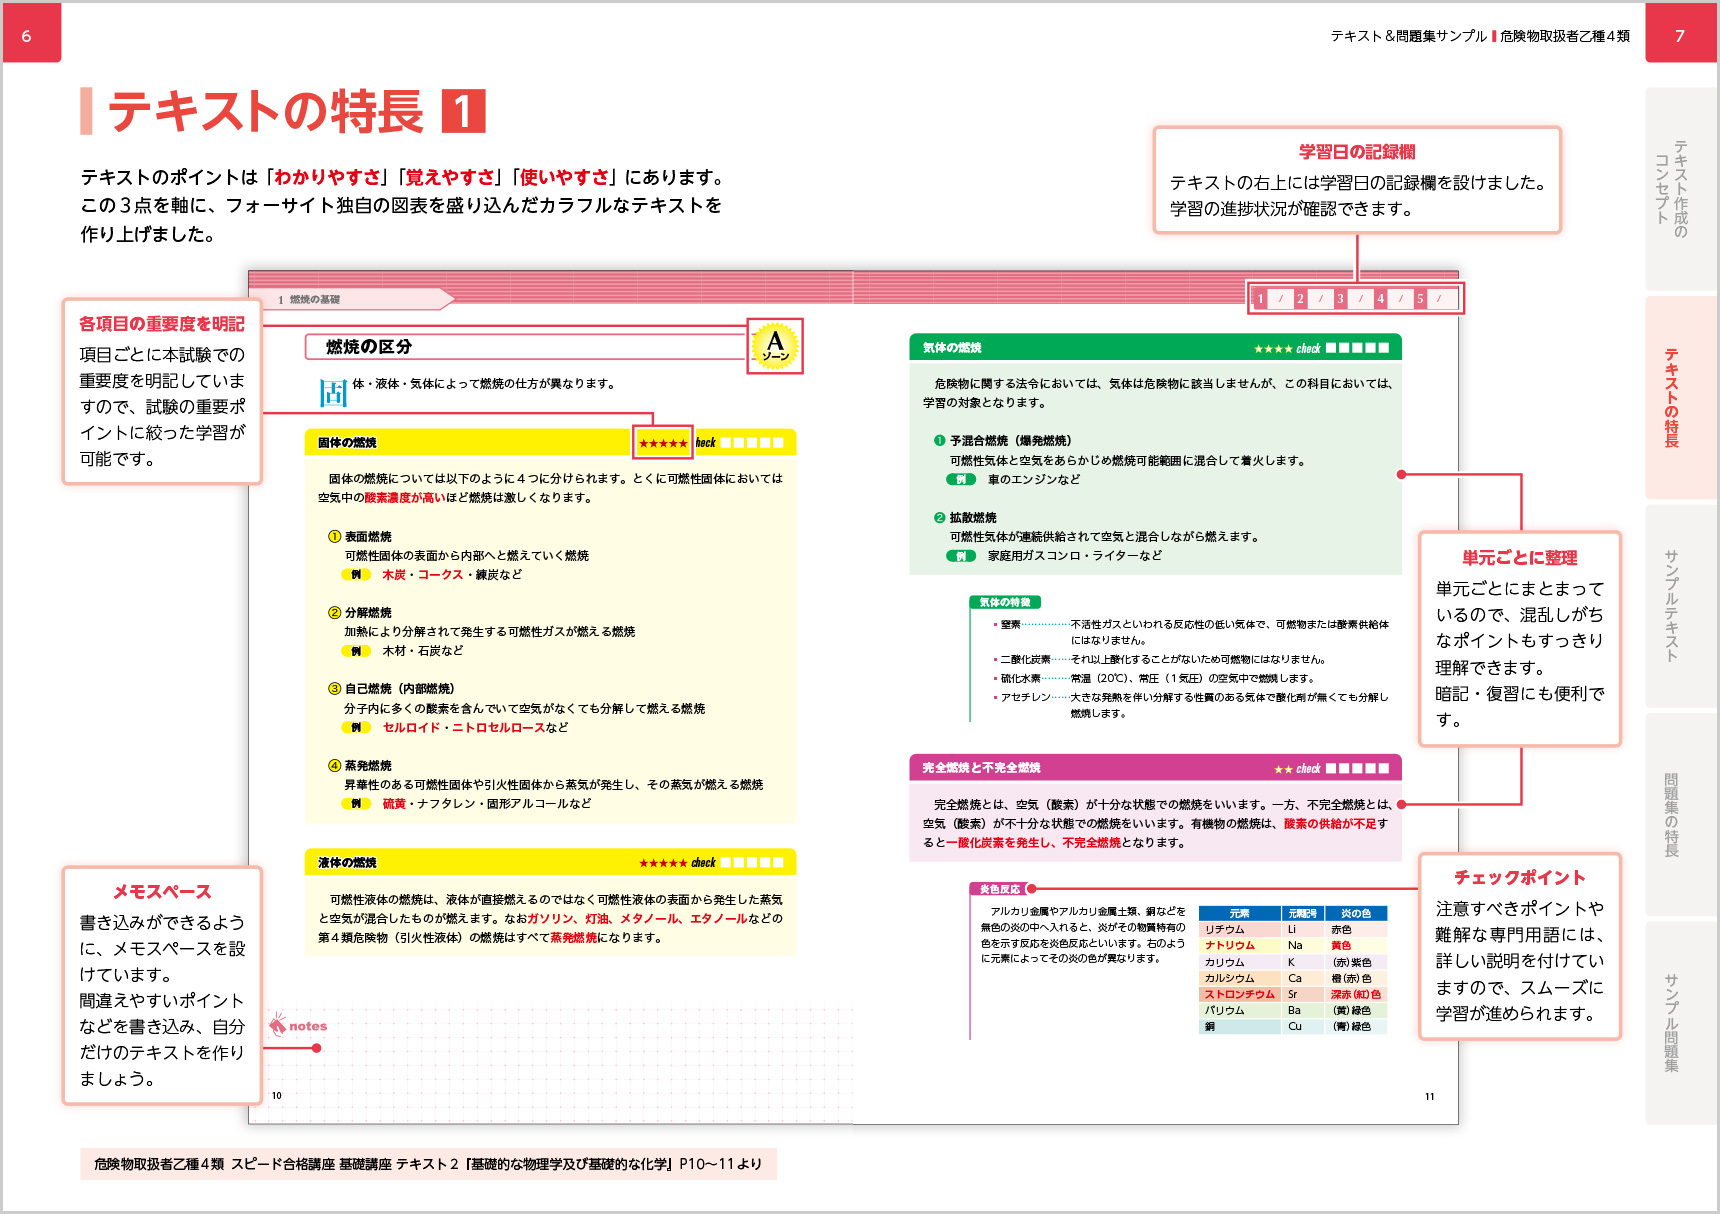1720x1214 pixels.
Task: Click the ナトリウム row in the flame table
Action: click(1292, 946)
